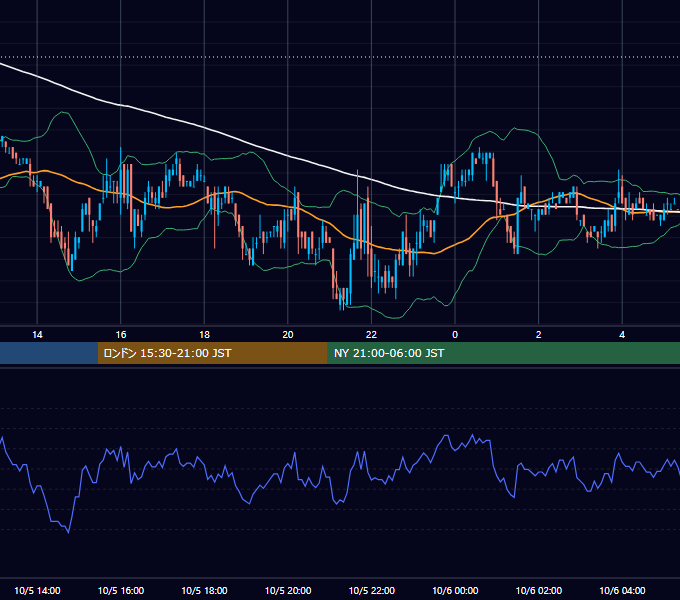Viewport: 680px width, 600px height.
Task: Click the 2 hour axis label
Action: (539, 335)
